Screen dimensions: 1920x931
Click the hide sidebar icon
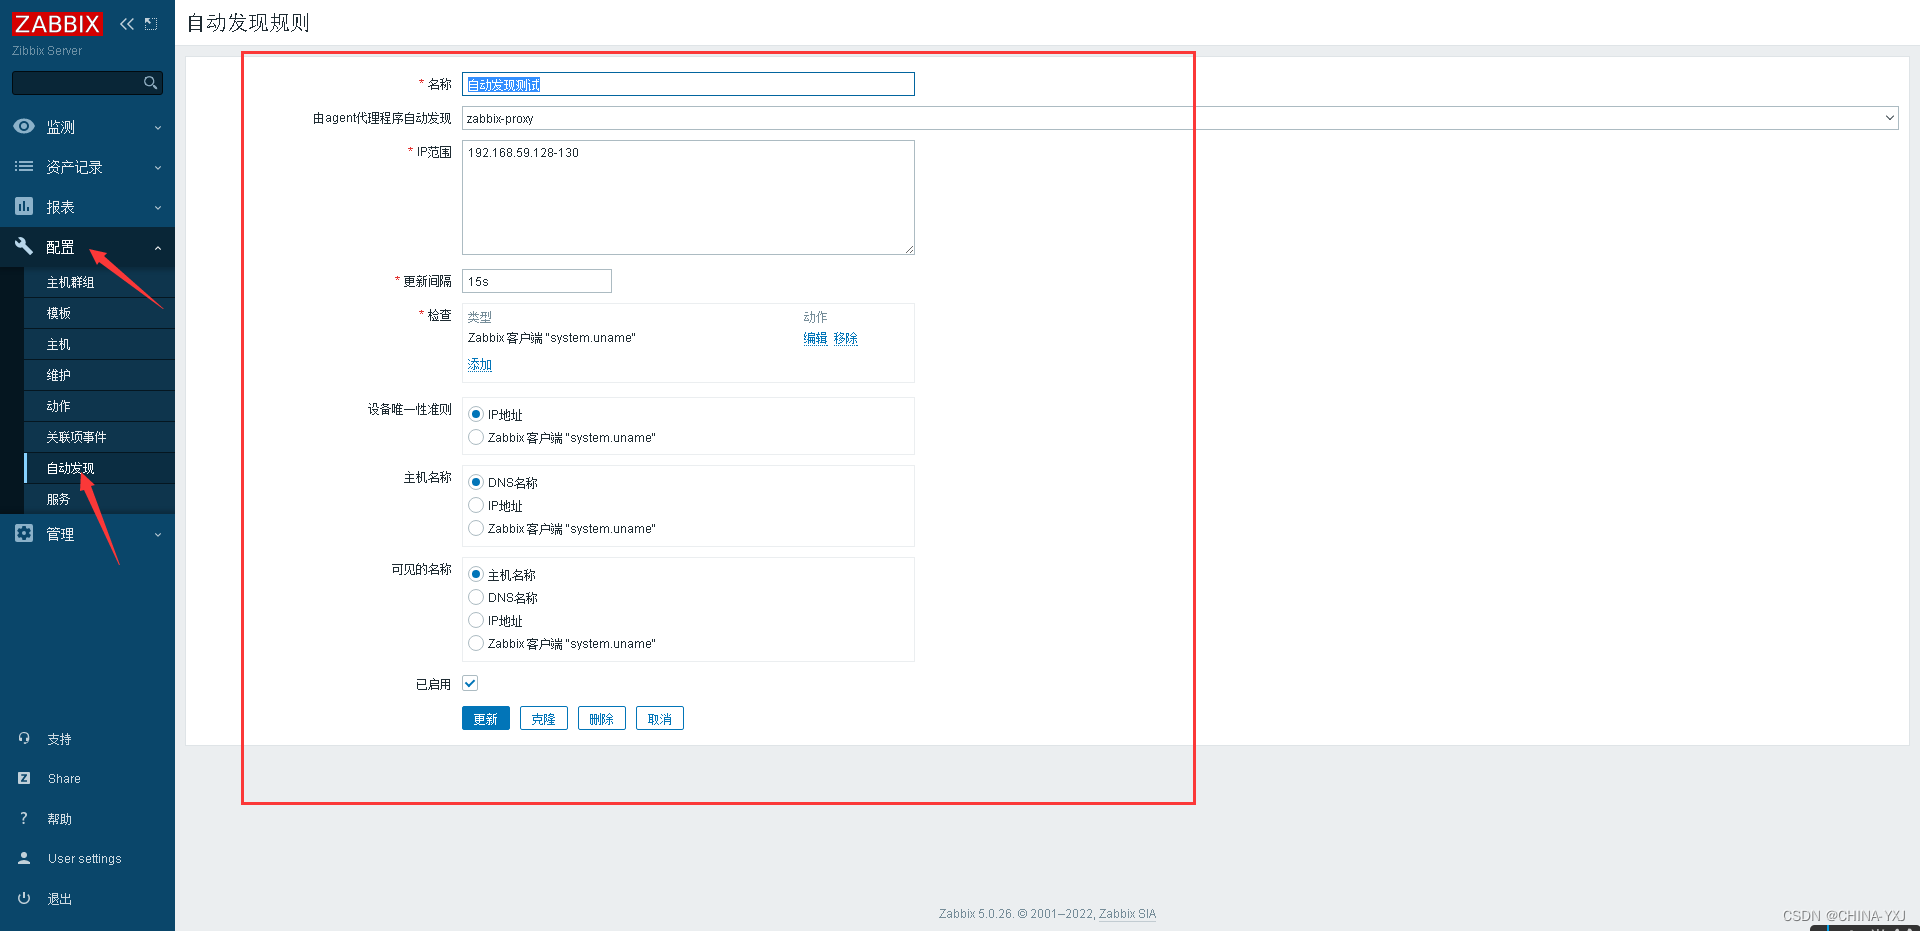pos(151,24)
